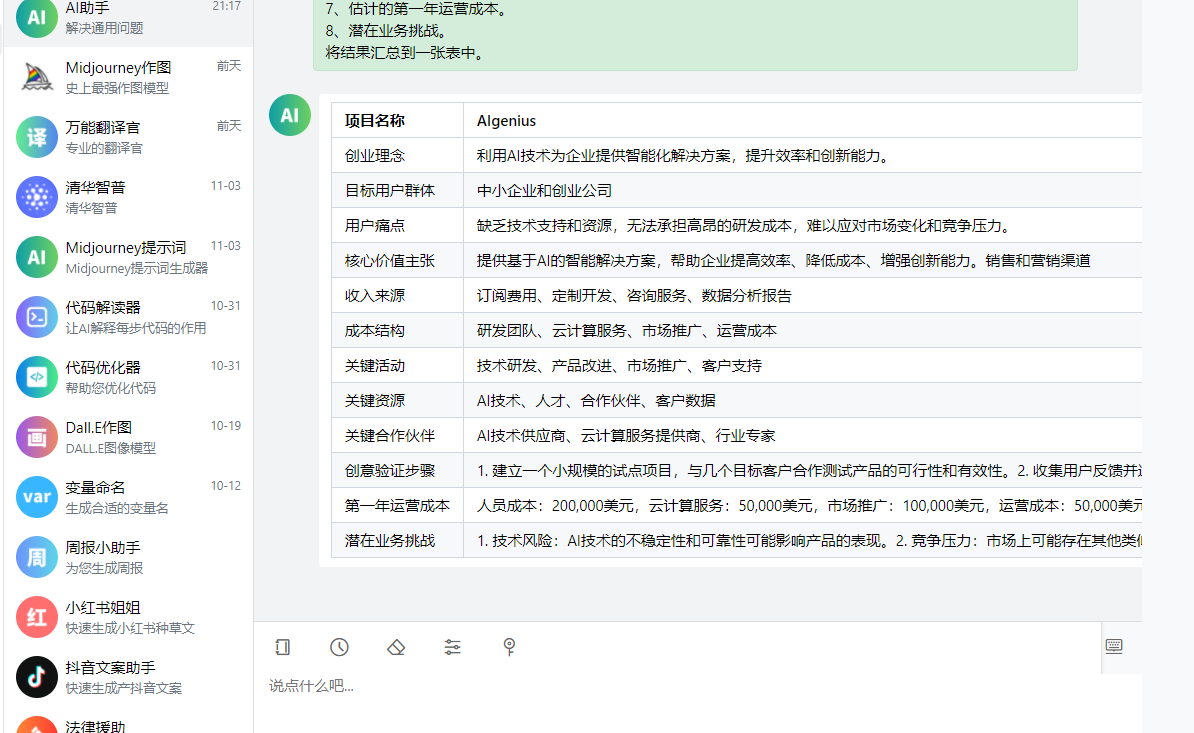
Task: Click the 项目名称 header cell
Action: (397, 120)
